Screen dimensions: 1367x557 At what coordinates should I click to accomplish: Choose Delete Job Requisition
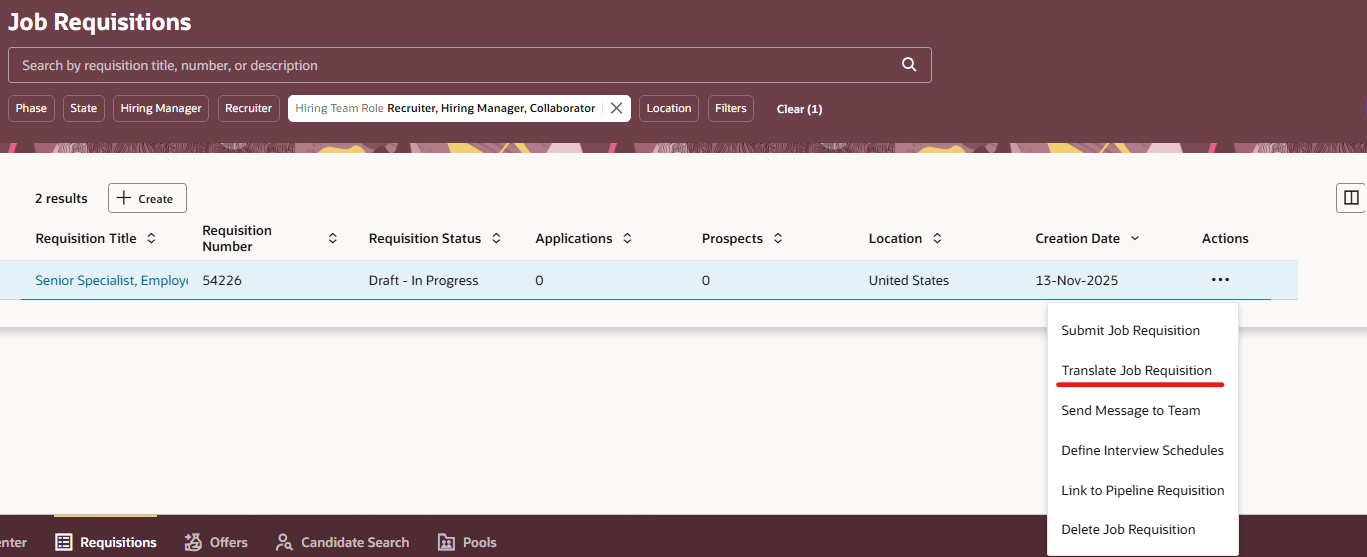(x=1128, y=530)
